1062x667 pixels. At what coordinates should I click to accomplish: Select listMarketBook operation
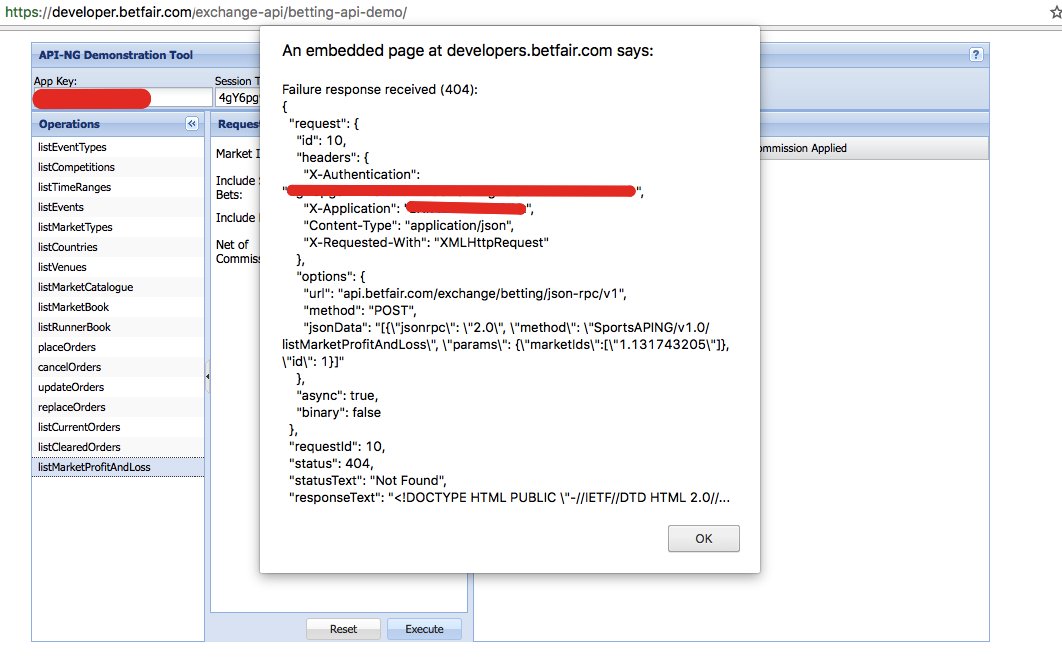click(x=118, y=307)
